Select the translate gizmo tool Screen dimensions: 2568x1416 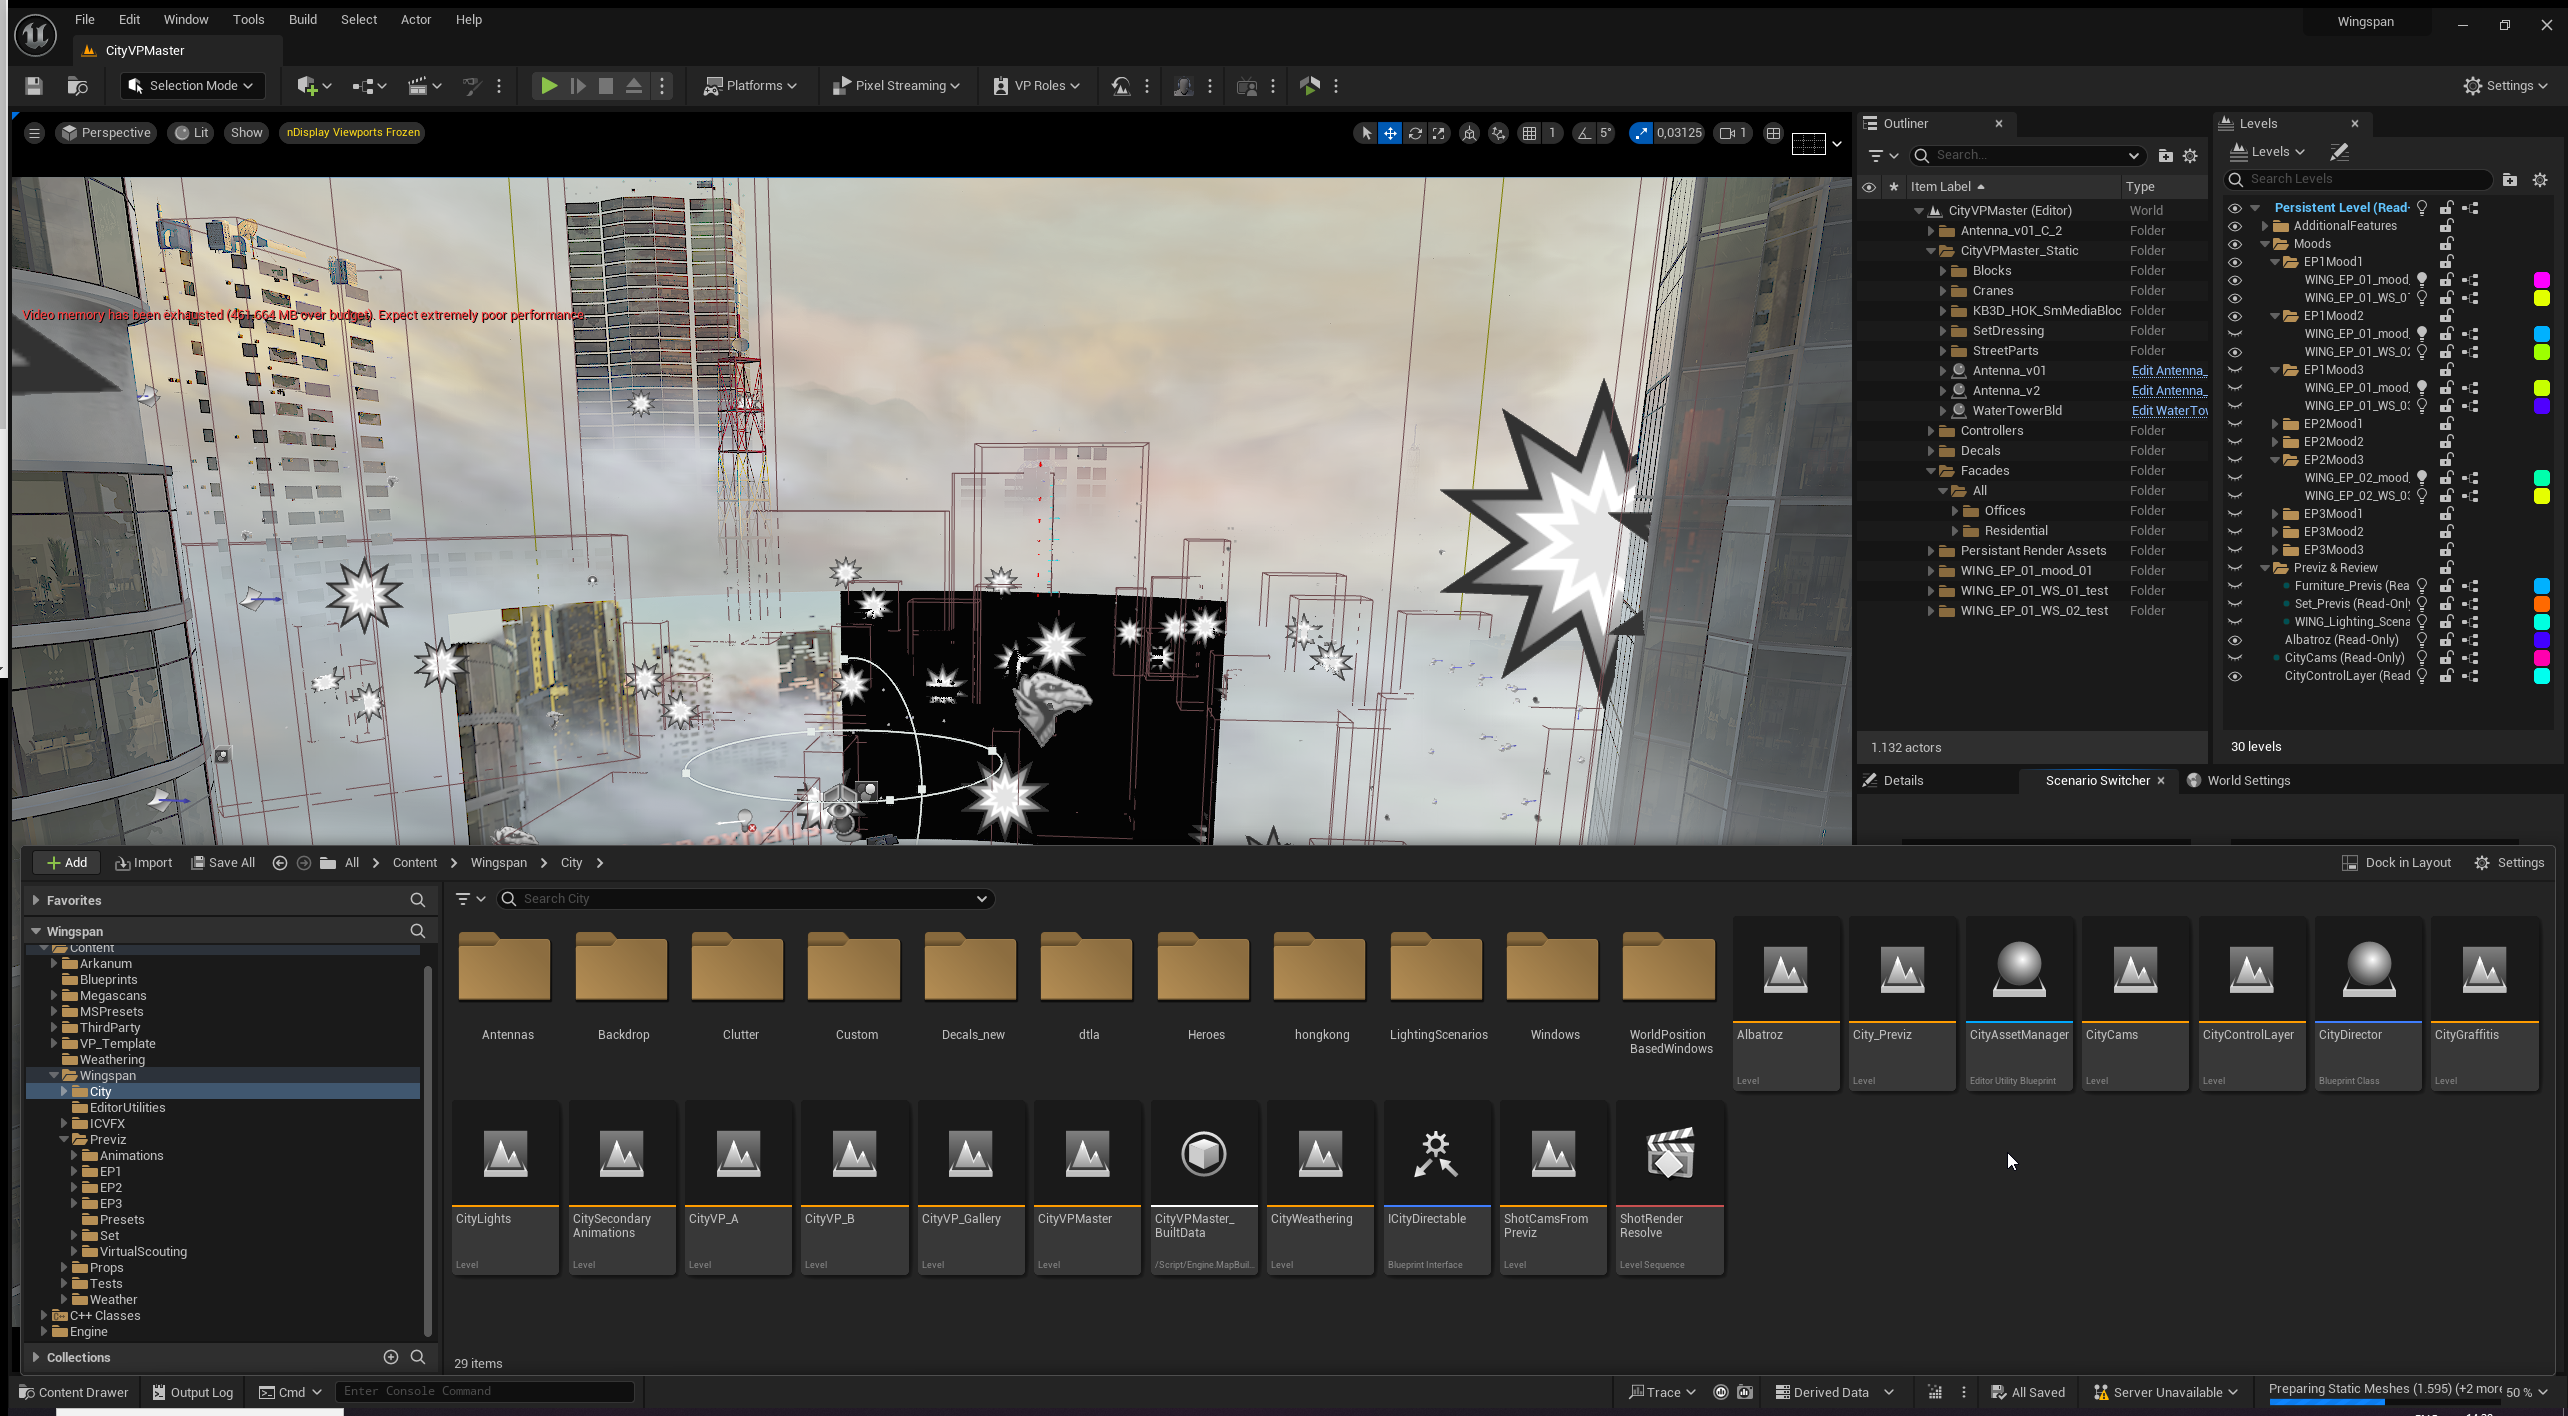(1390, 133)
